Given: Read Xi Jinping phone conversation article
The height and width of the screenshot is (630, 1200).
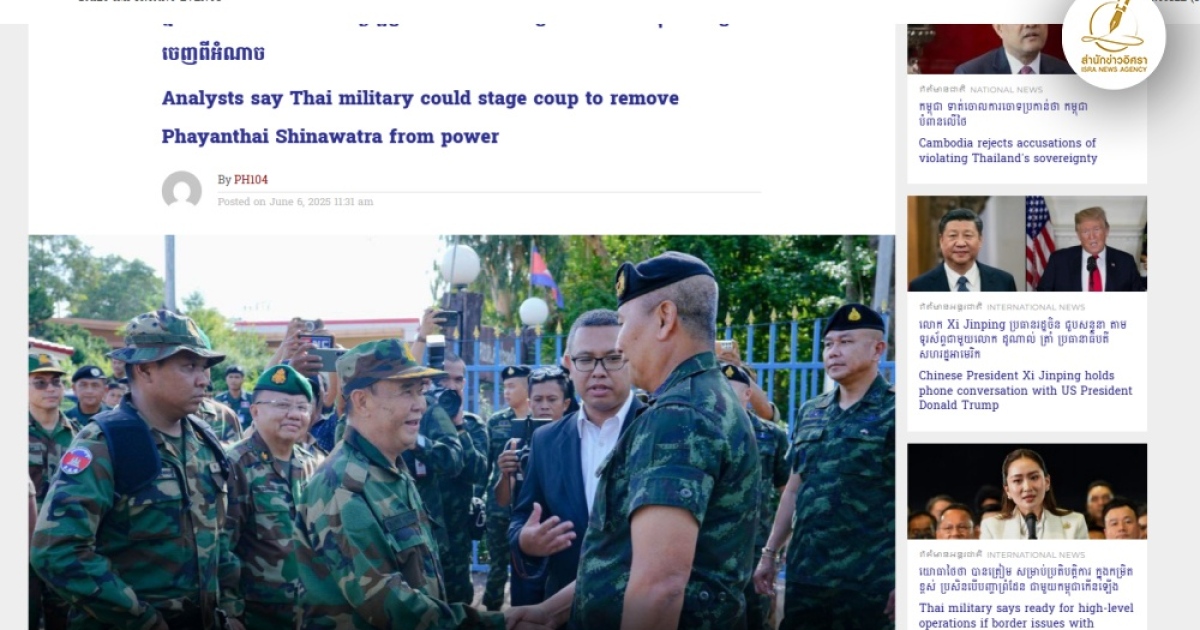Looking at the screenshot, I should click(1026, 390).
